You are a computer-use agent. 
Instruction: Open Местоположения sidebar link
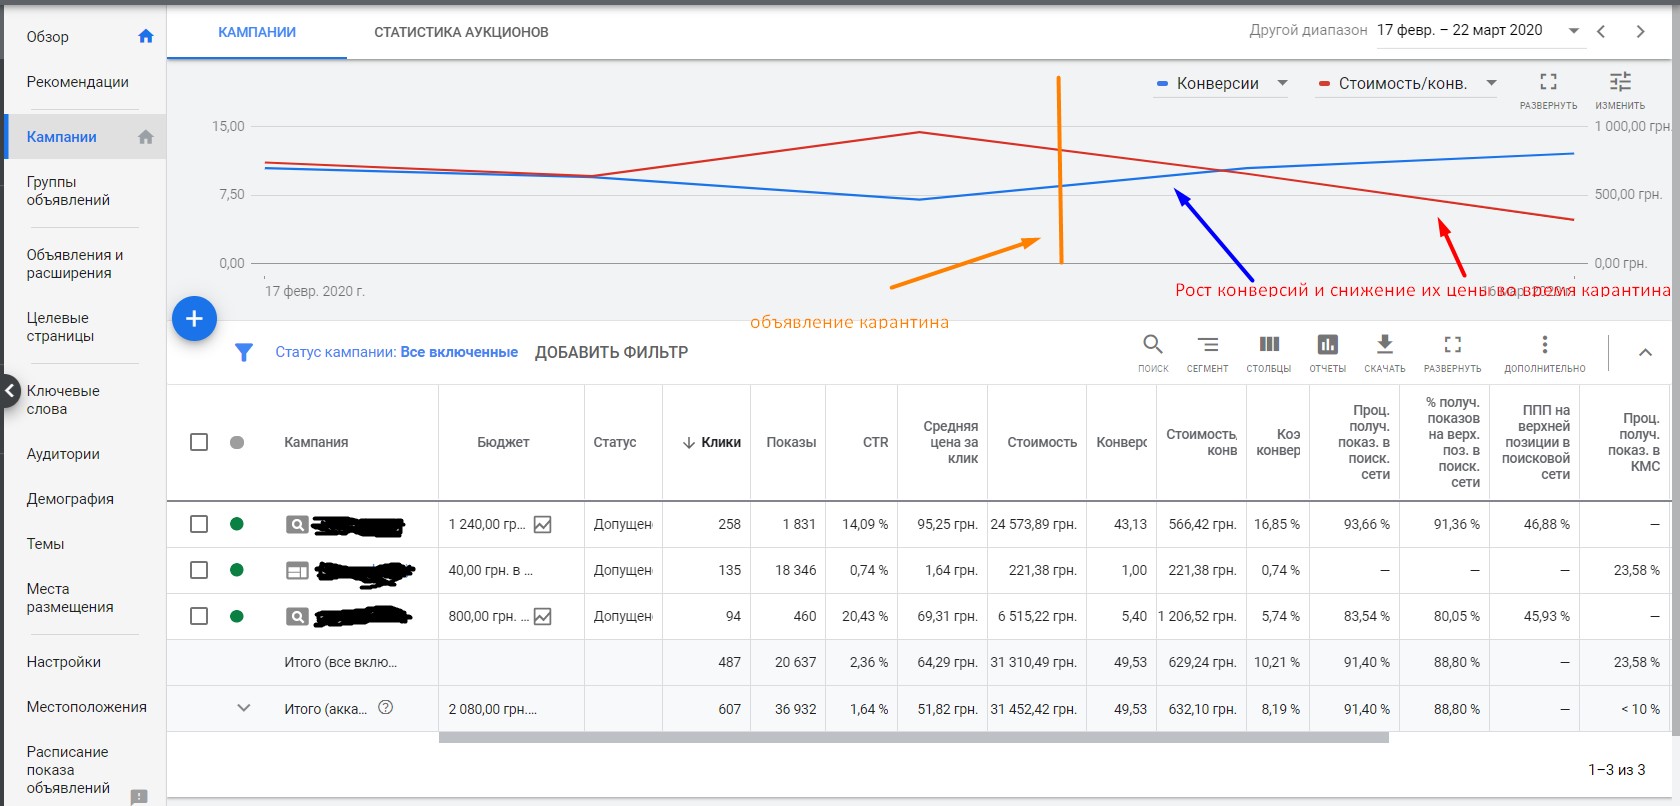click(x=87, y=707)
